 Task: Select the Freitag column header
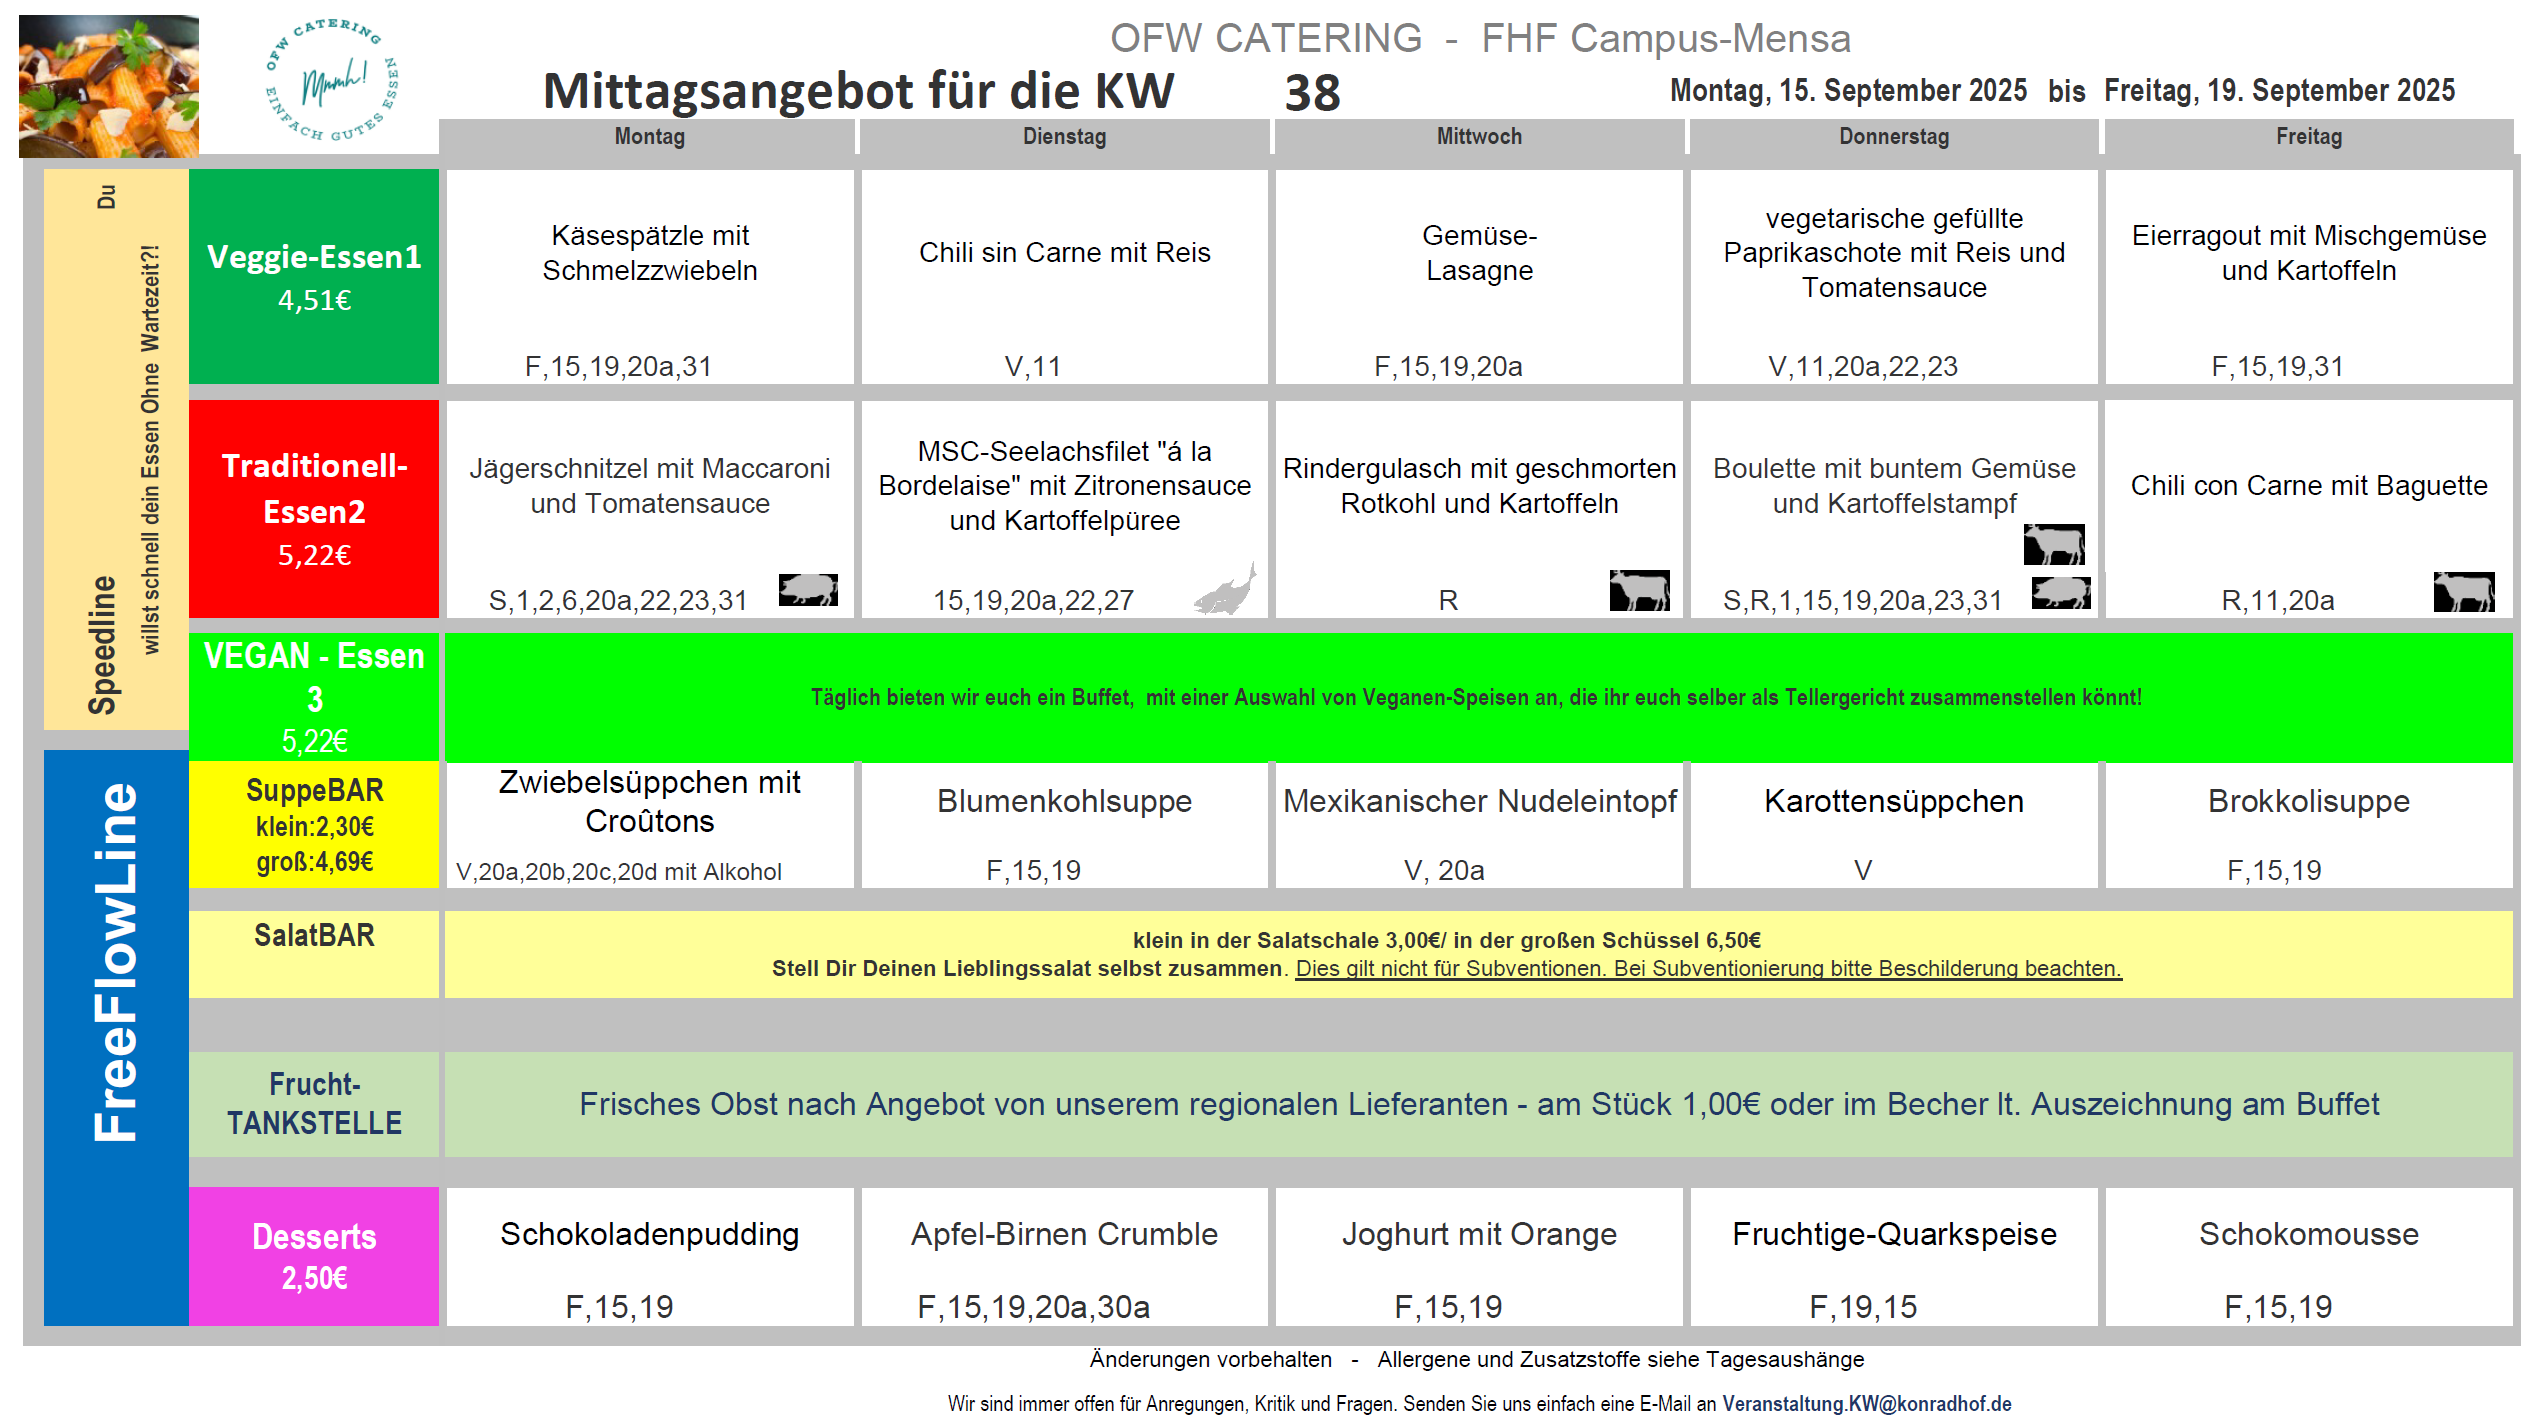coord(2309,137)
